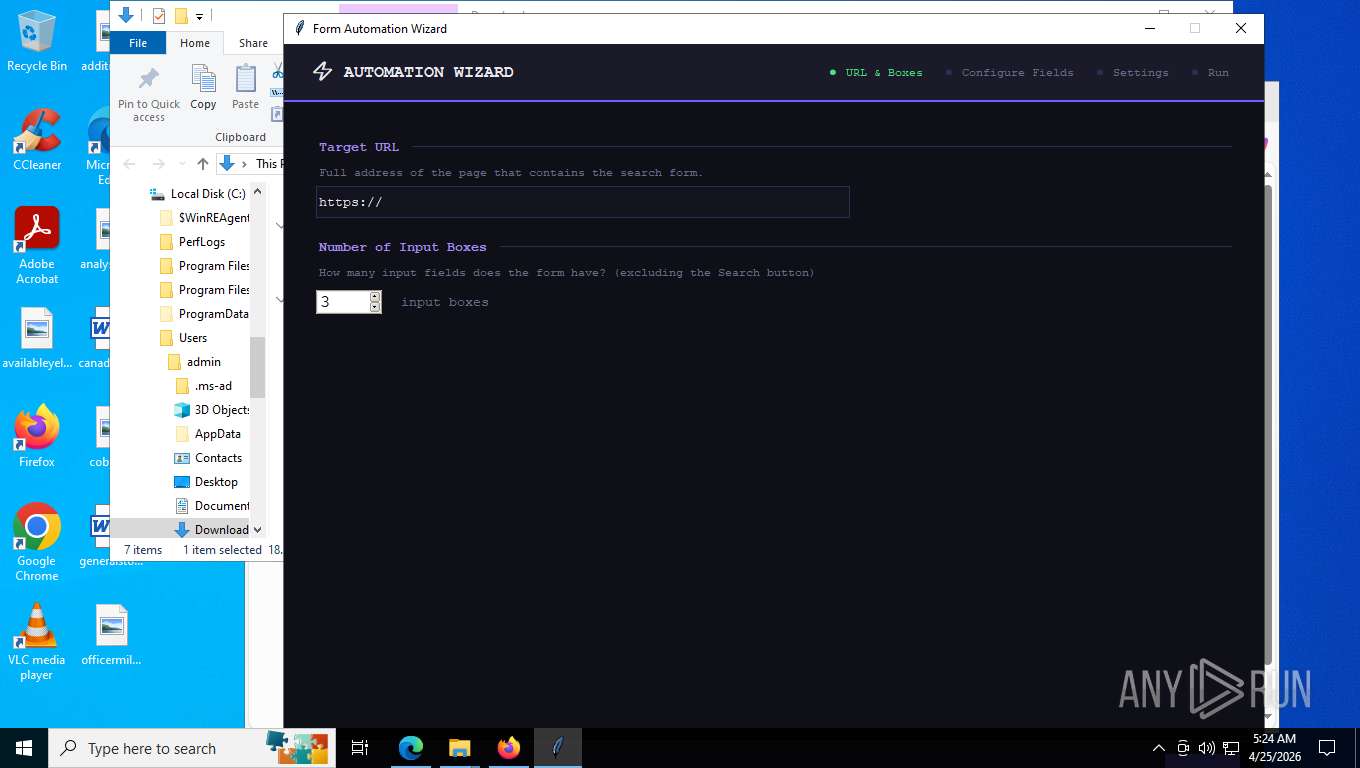Open the Recycle Bin desktop icon

coord(37,42)
